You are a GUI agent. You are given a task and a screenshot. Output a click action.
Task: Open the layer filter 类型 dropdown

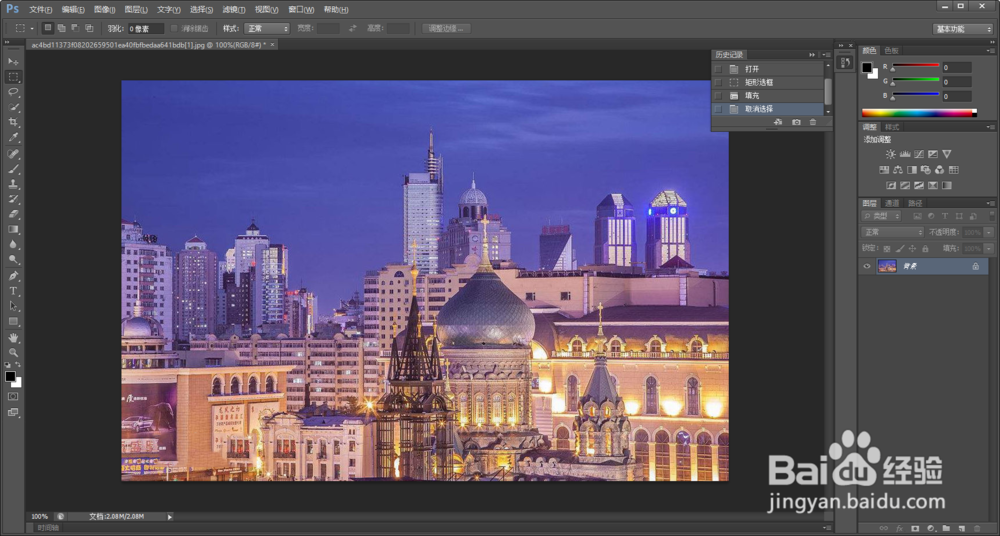click(881, 217)
